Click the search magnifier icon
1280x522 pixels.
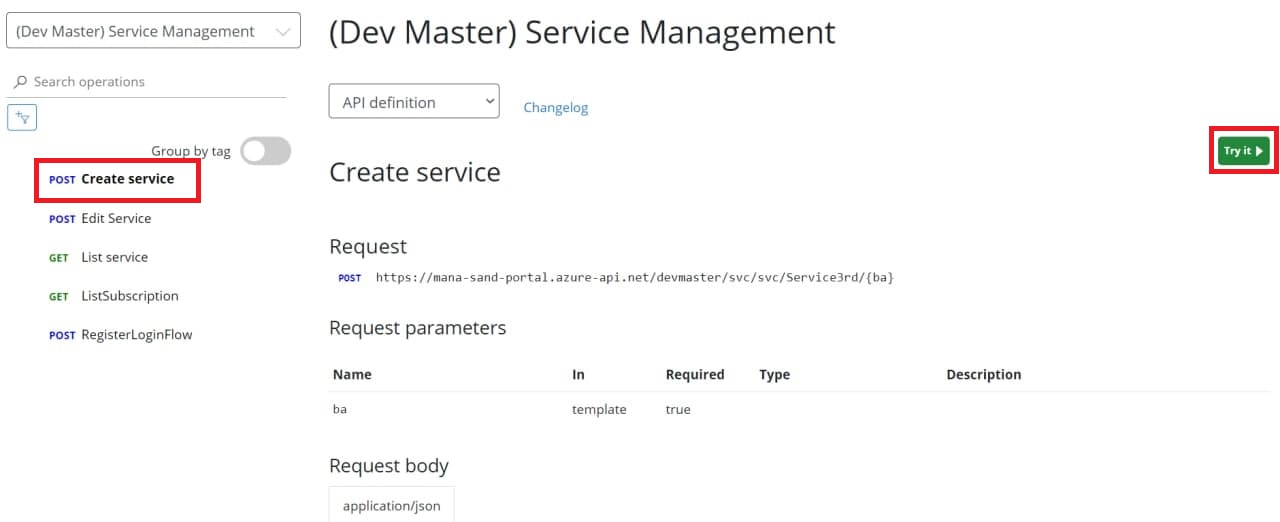coord(20,82)
